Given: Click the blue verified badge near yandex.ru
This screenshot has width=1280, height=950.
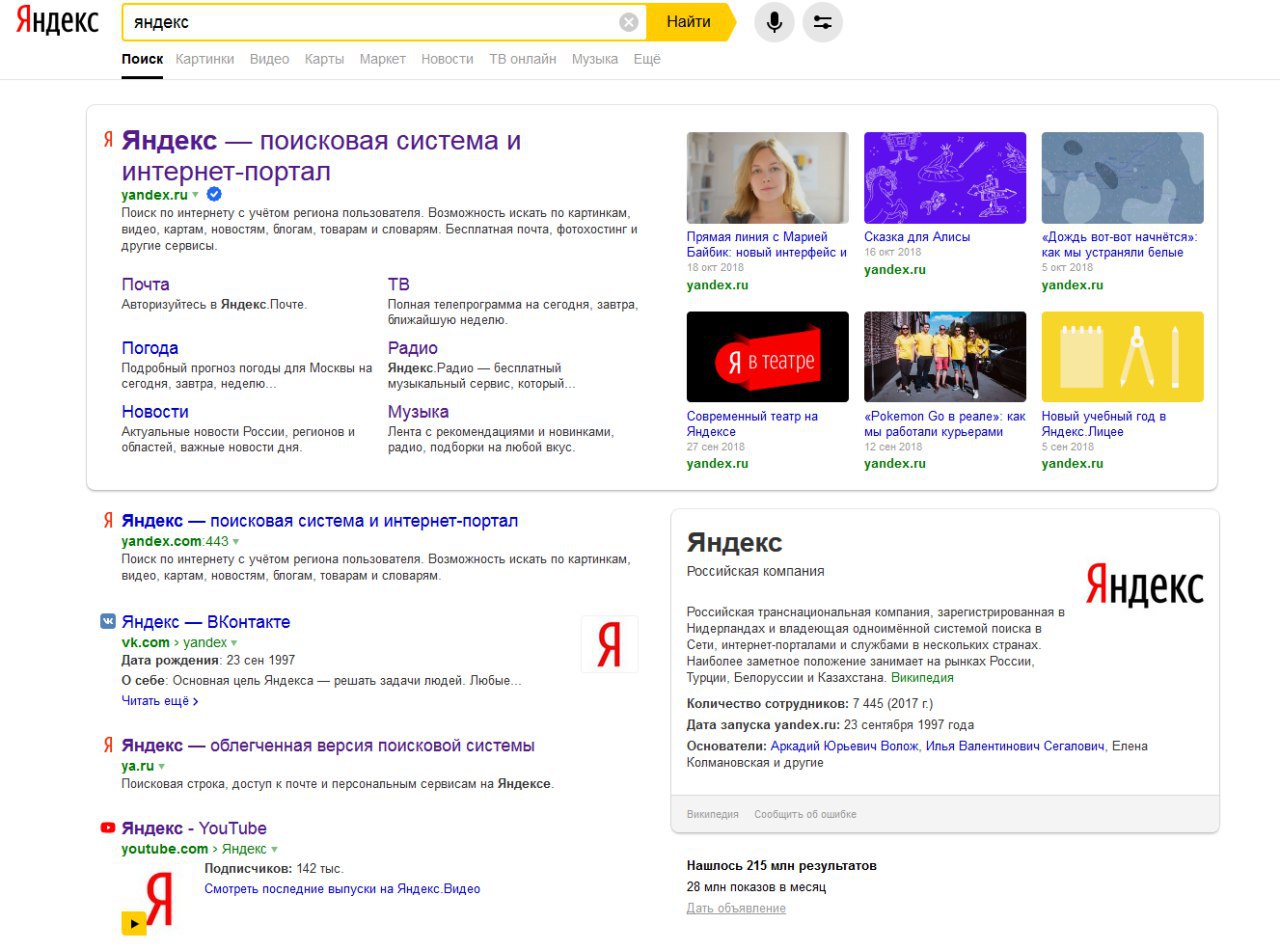Looking at the screenshot, I should point(214,194).
